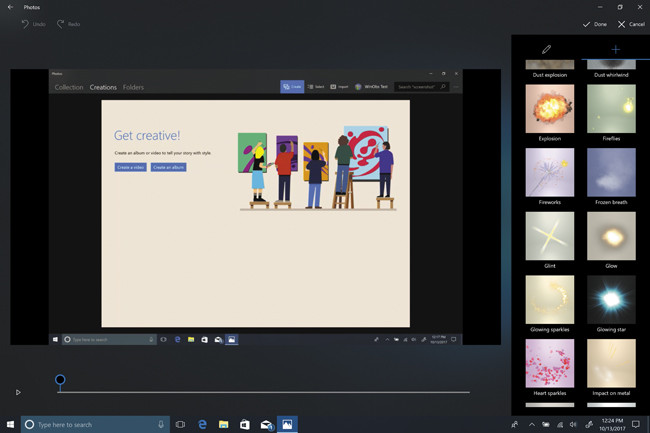
Task: Click the blue timeline position marker
Action: point(60,380)
